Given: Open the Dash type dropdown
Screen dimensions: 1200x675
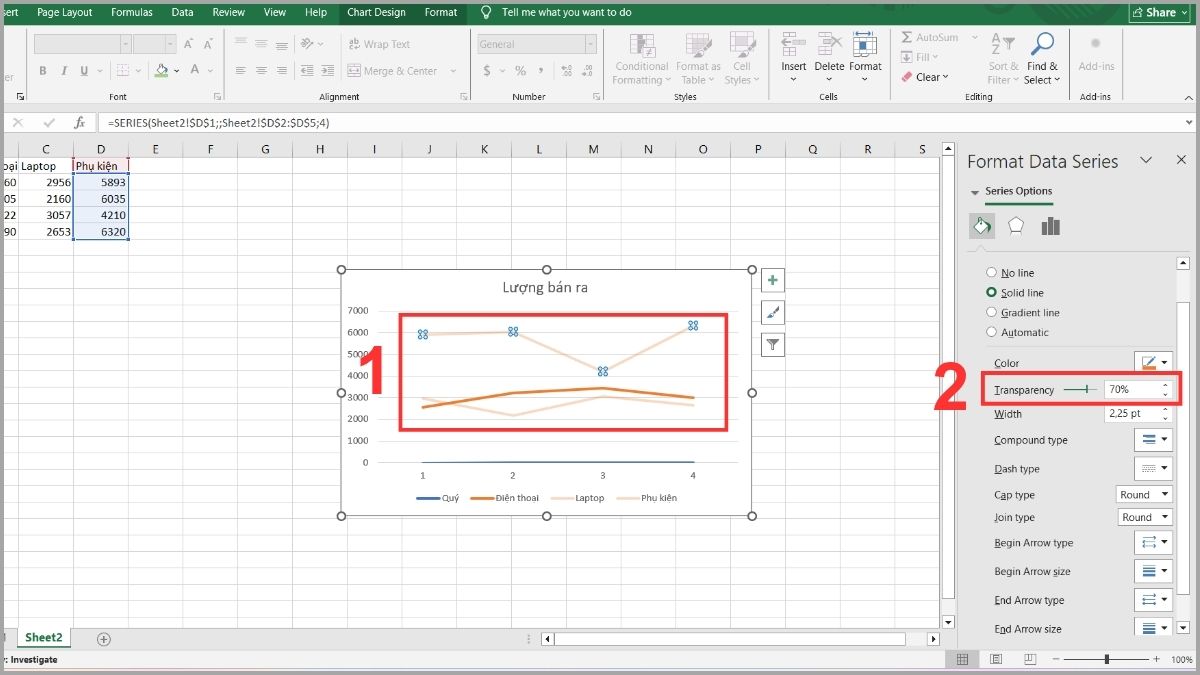Looking at the screenshot, I should 1152,468.
